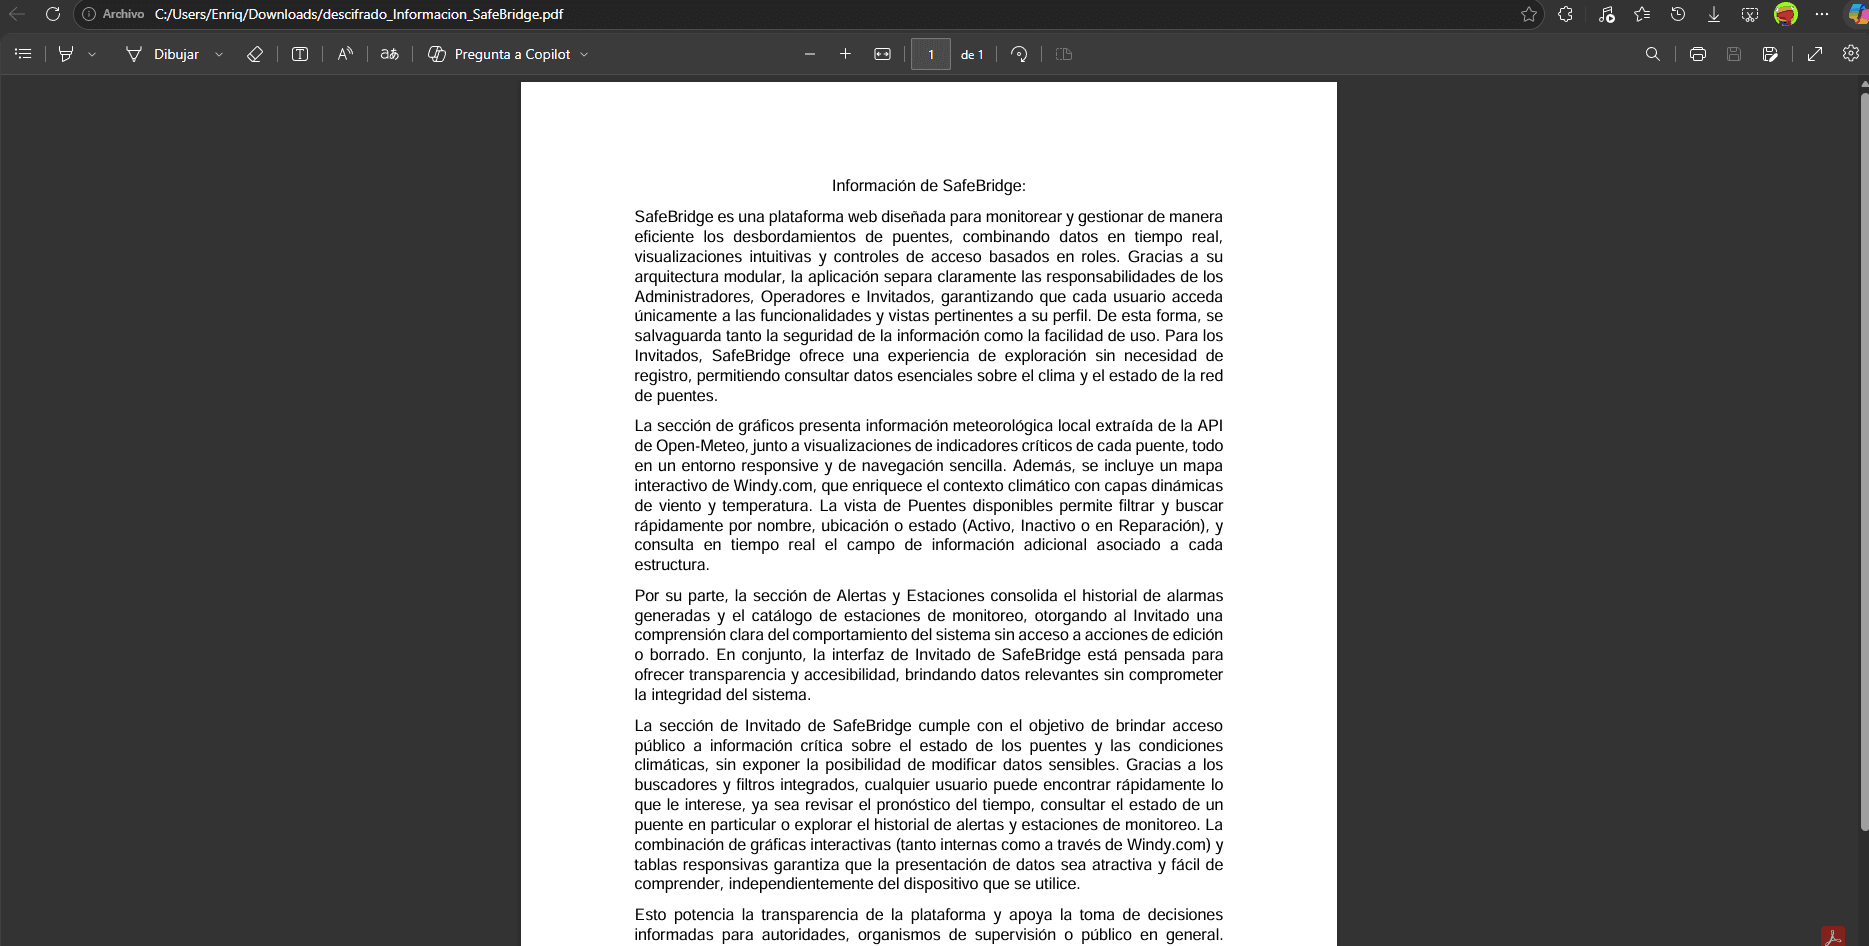Fit page to width
The image size is (1869, 946).
[x=882, y=54]
